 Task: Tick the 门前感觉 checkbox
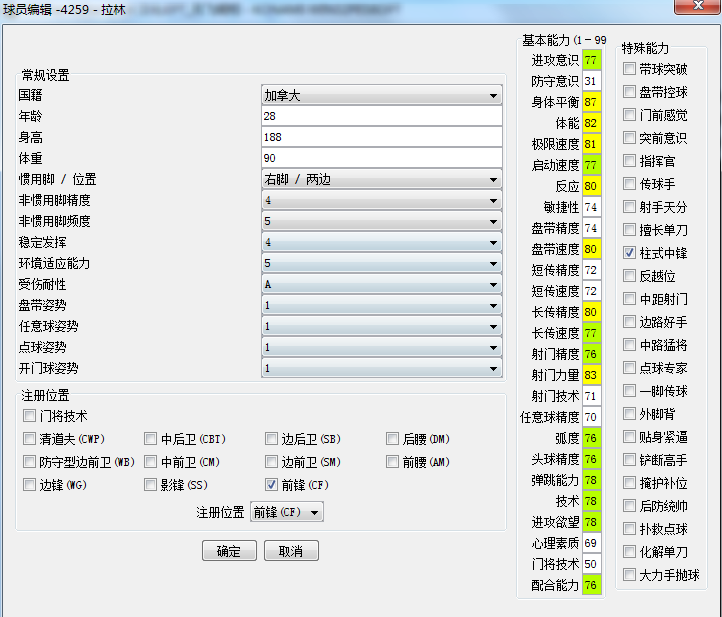629,115
